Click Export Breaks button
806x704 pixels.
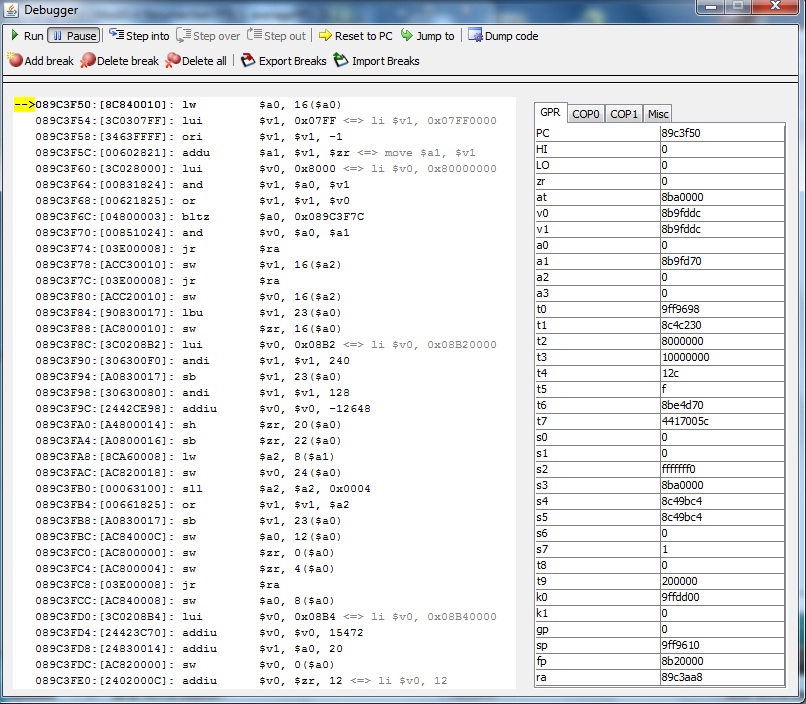point(284,61)
